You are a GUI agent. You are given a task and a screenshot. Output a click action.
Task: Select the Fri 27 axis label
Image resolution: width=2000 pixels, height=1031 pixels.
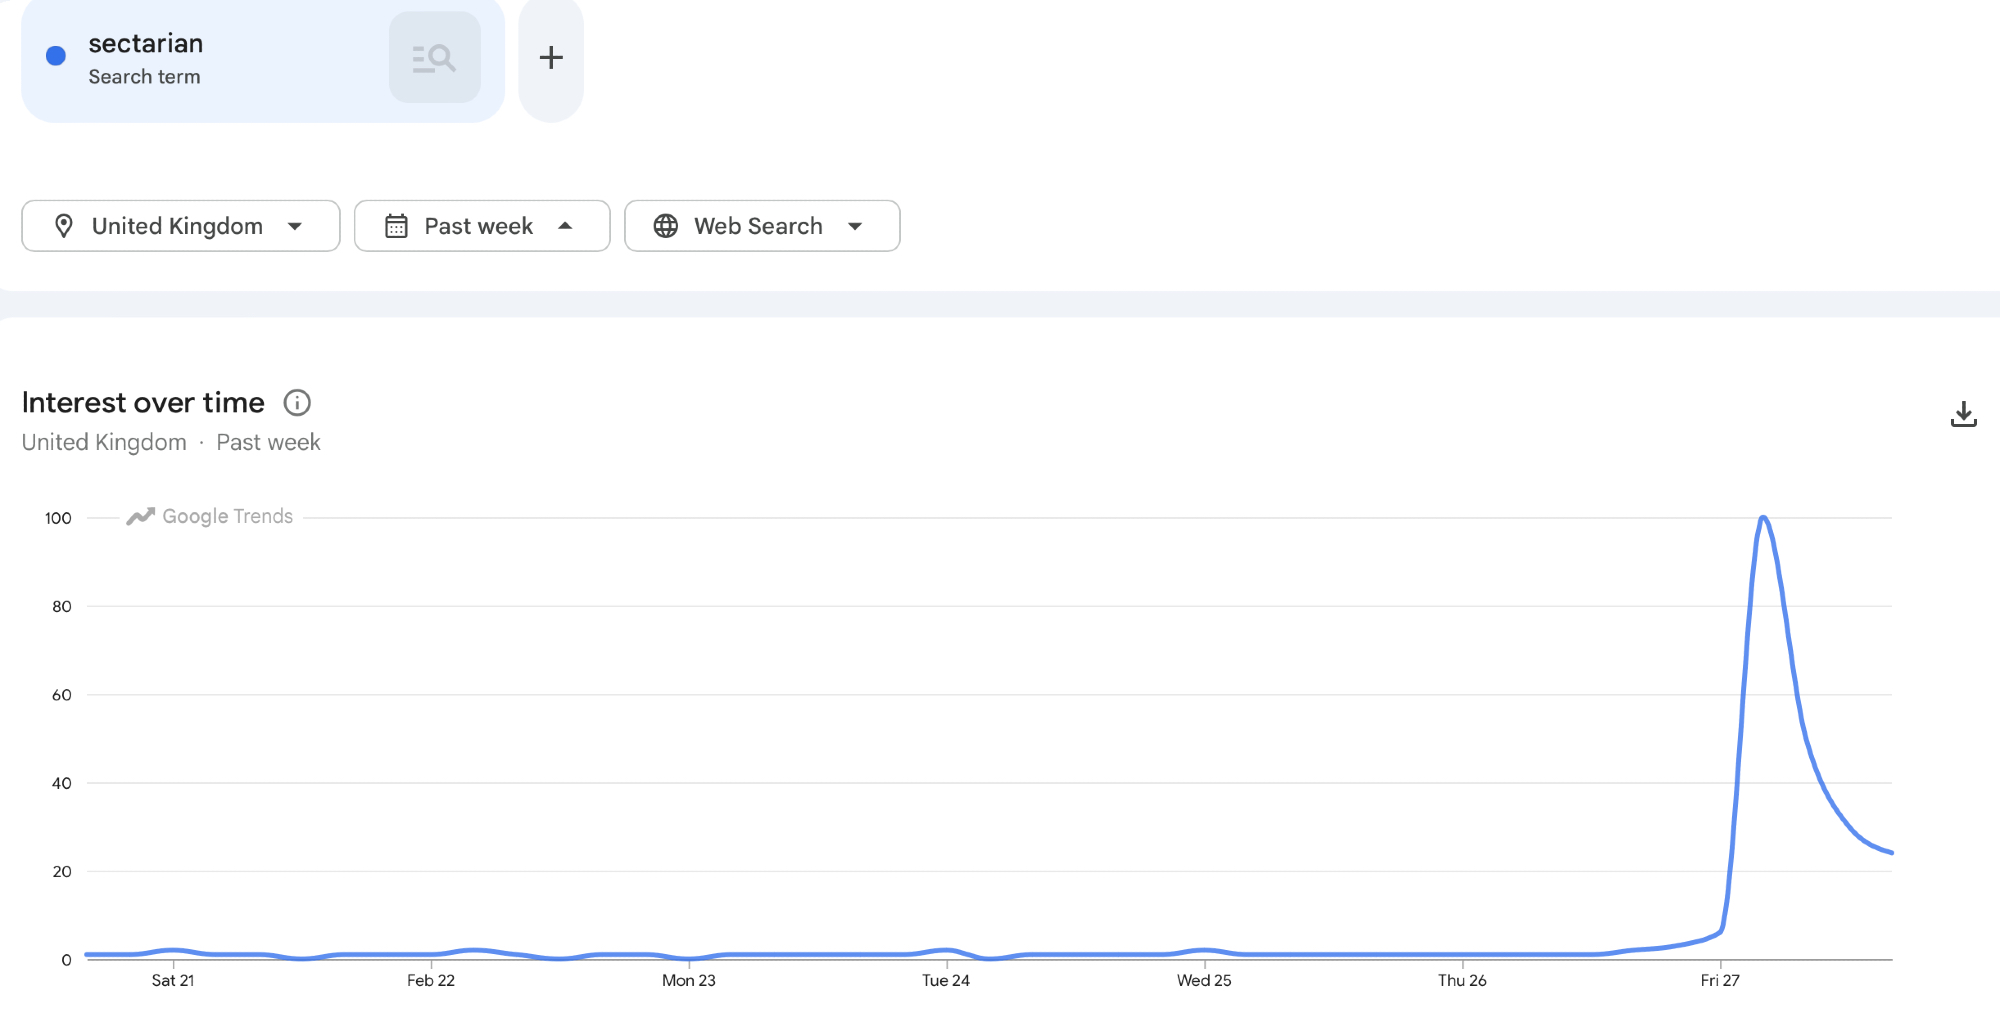1720,980
